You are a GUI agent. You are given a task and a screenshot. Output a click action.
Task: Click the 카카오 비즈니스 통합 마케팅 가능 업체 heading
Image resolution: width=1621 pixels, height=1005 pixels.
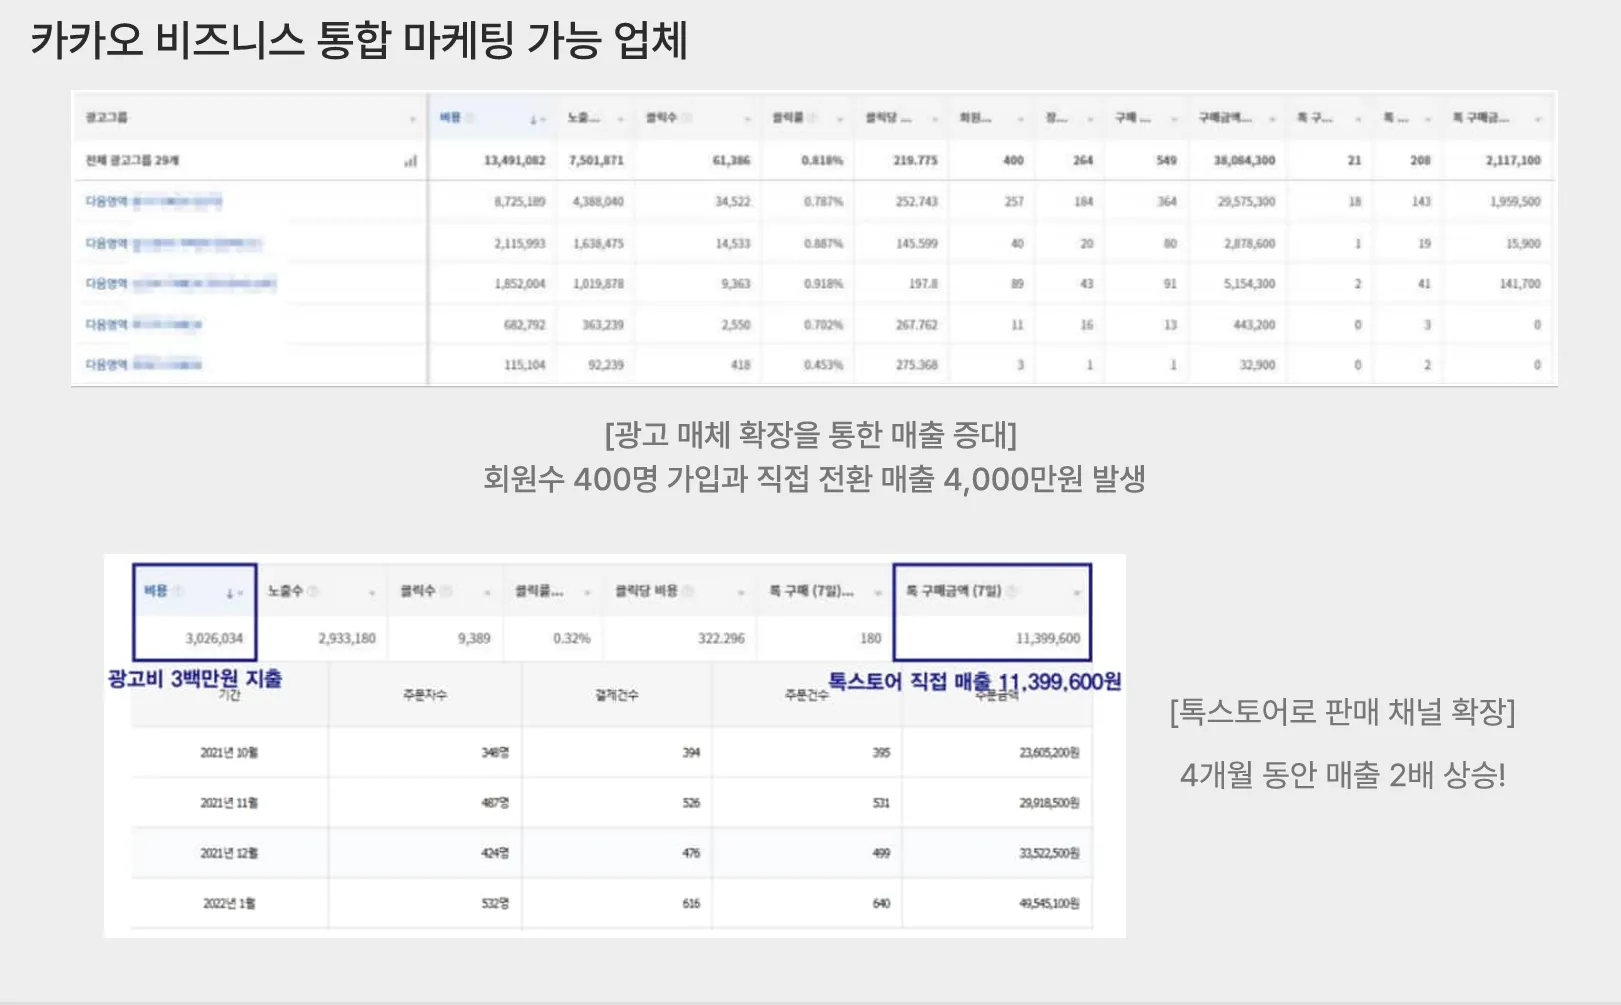point(359,40)
